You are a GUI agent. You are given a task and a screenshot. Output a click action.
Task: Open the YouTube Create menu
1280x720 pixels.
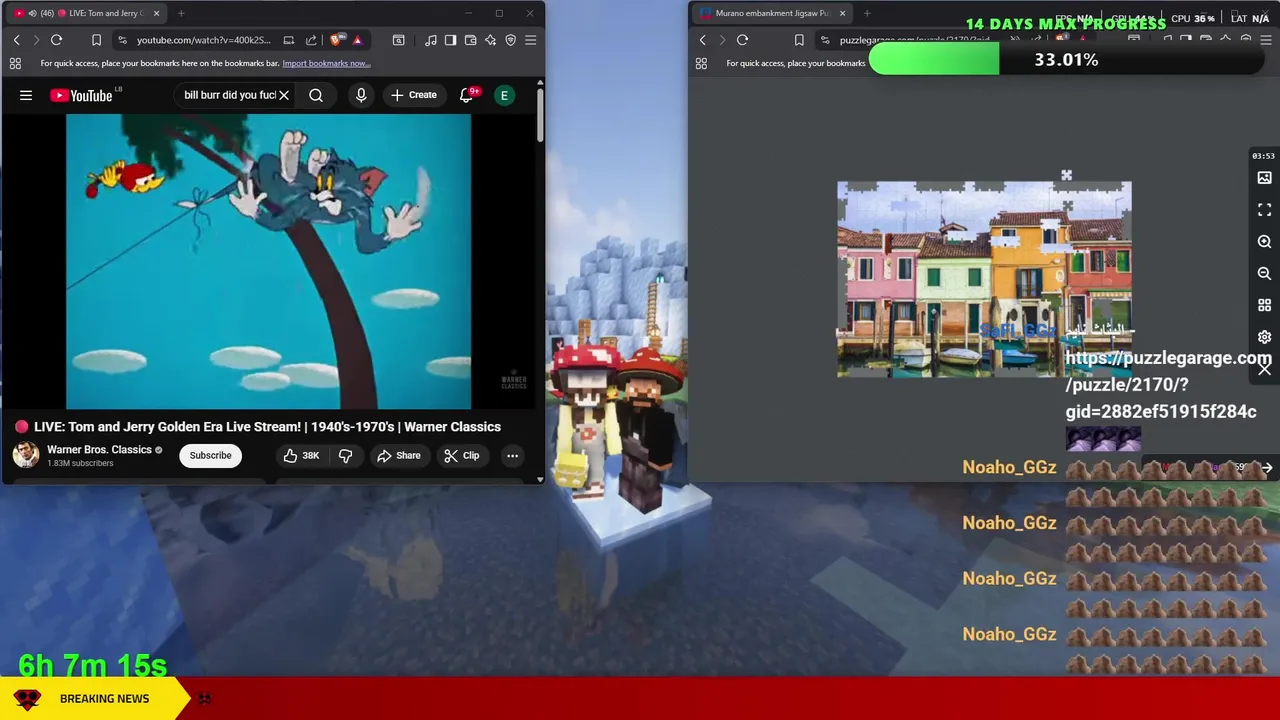click(414, 95)
